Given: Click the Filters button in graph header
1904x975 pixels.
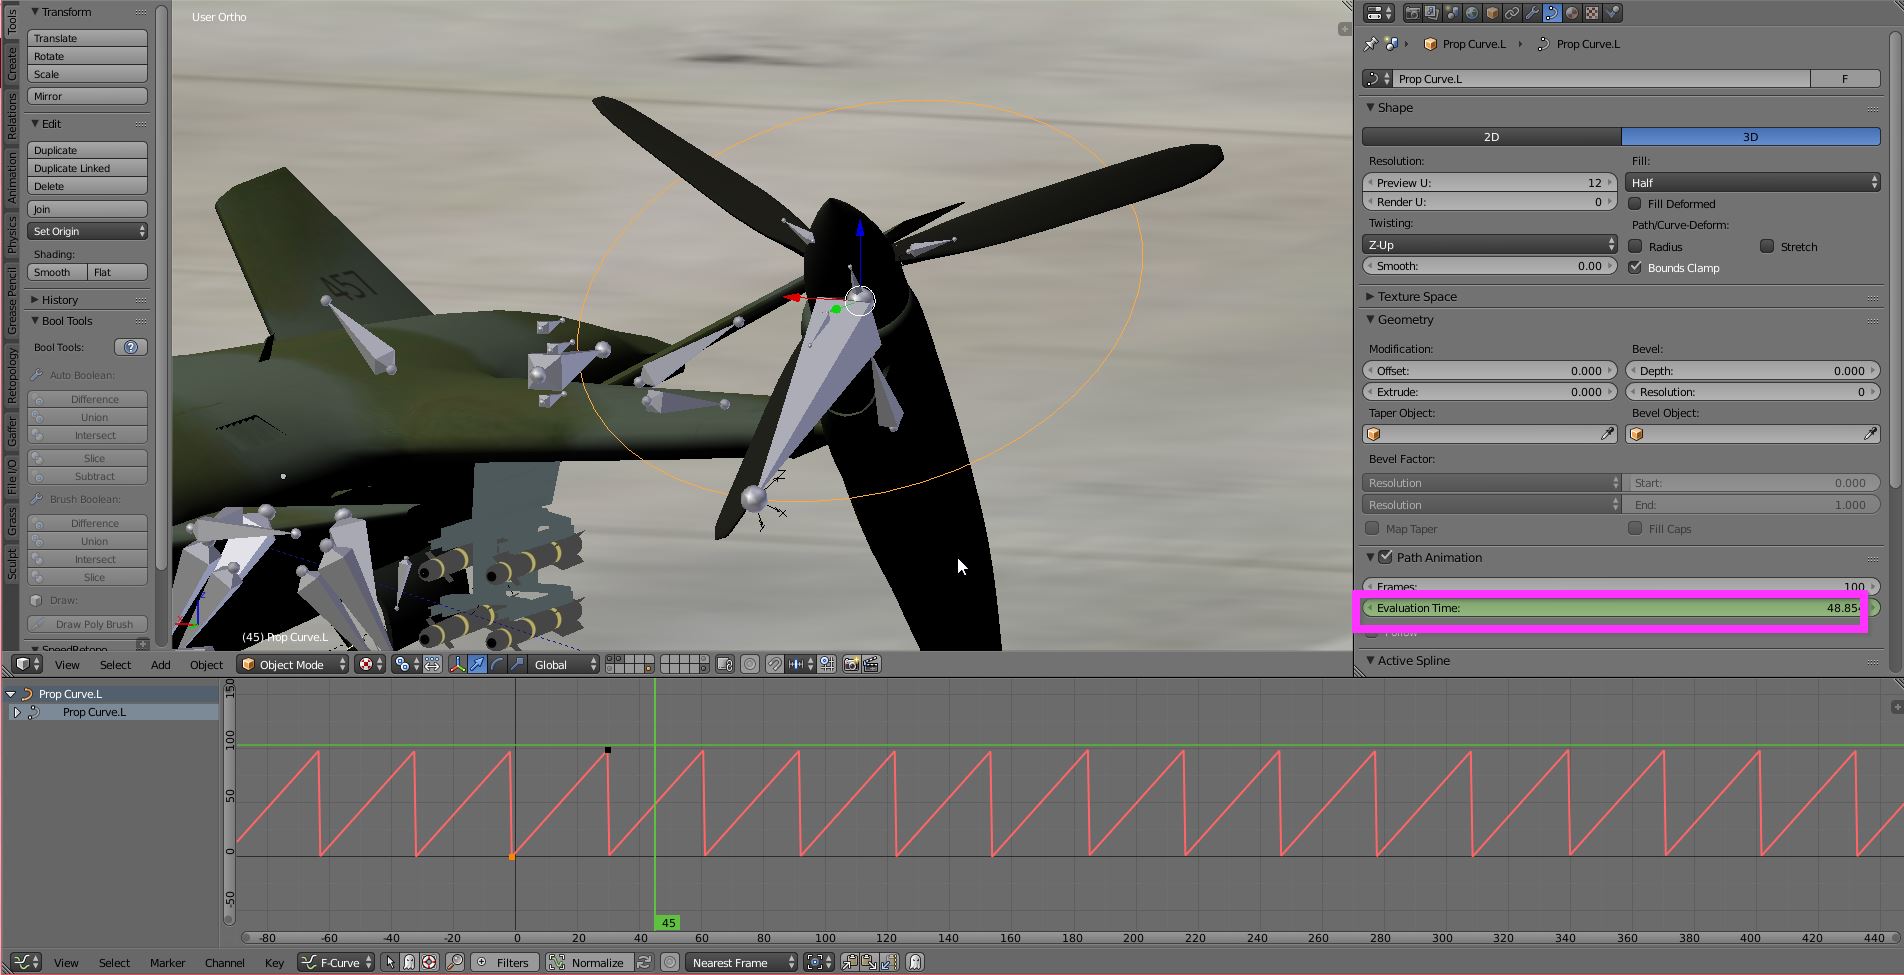Looking at the screenshot, I should tap(504, 962).
